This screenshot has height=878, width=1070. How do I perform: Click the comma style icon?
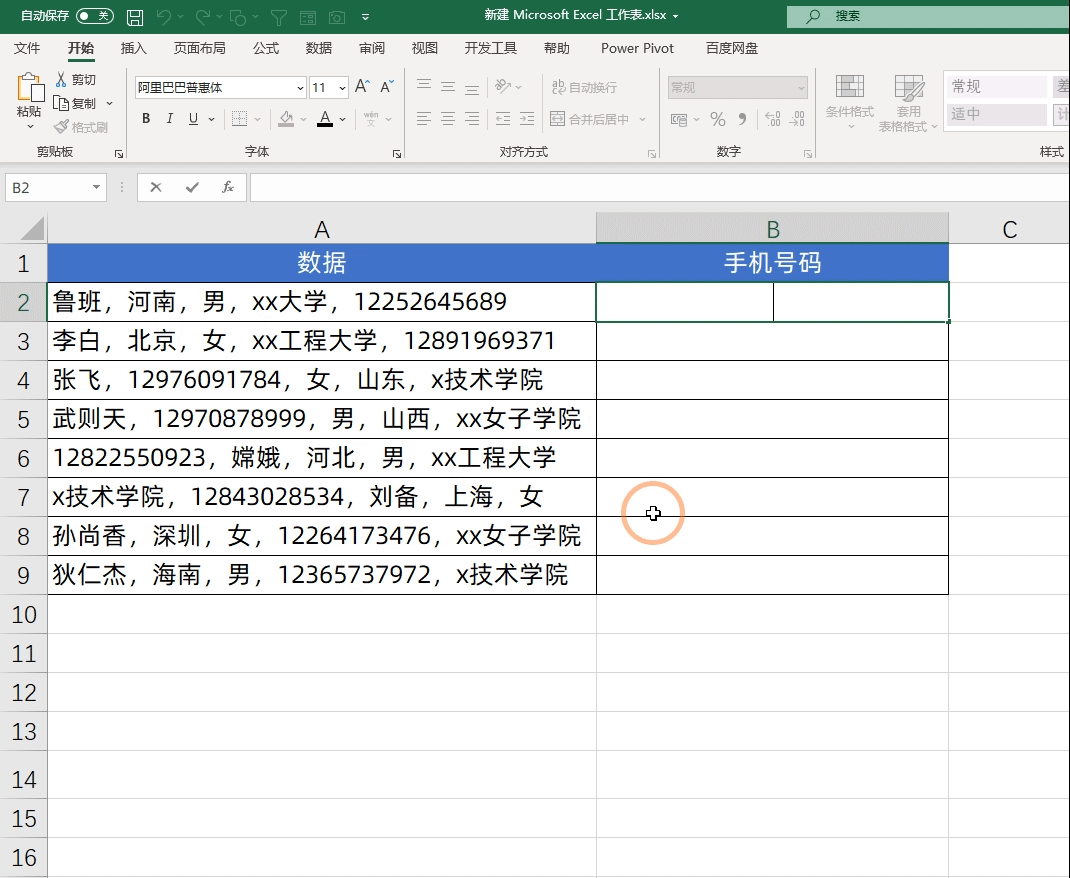[x=742, y=119]
